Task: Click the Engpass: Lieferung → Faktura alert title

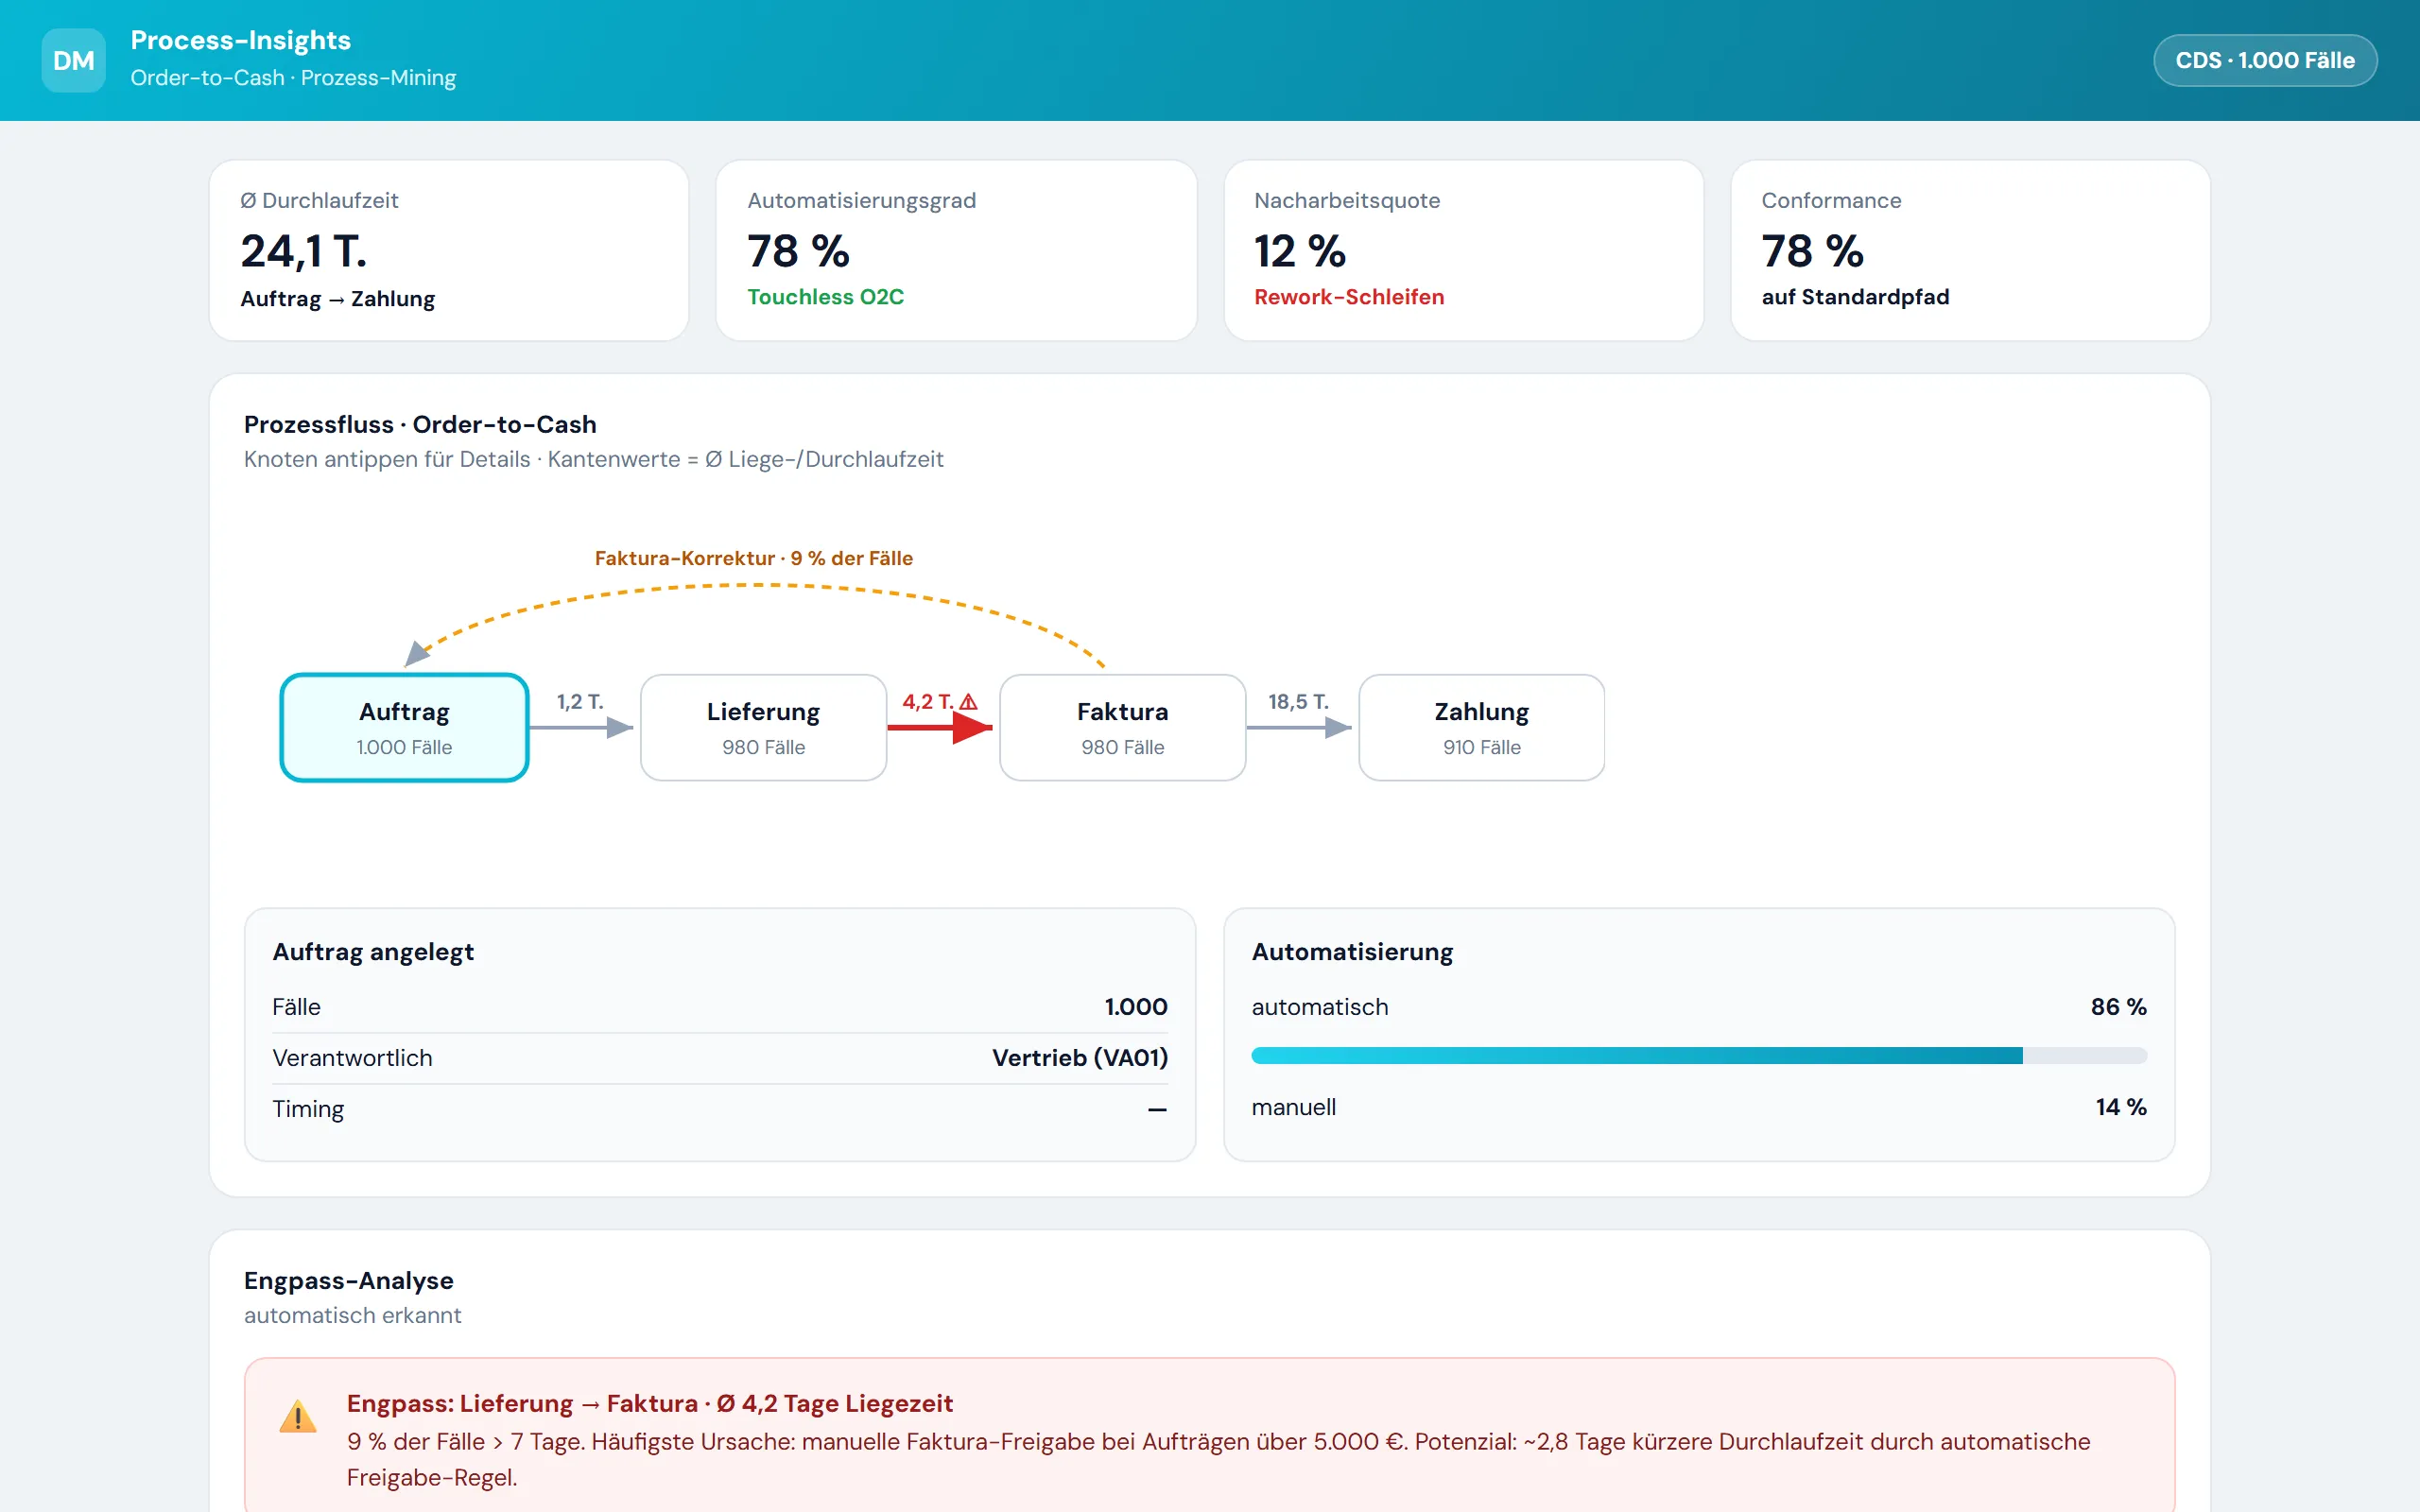Action: coord(649,1404)
